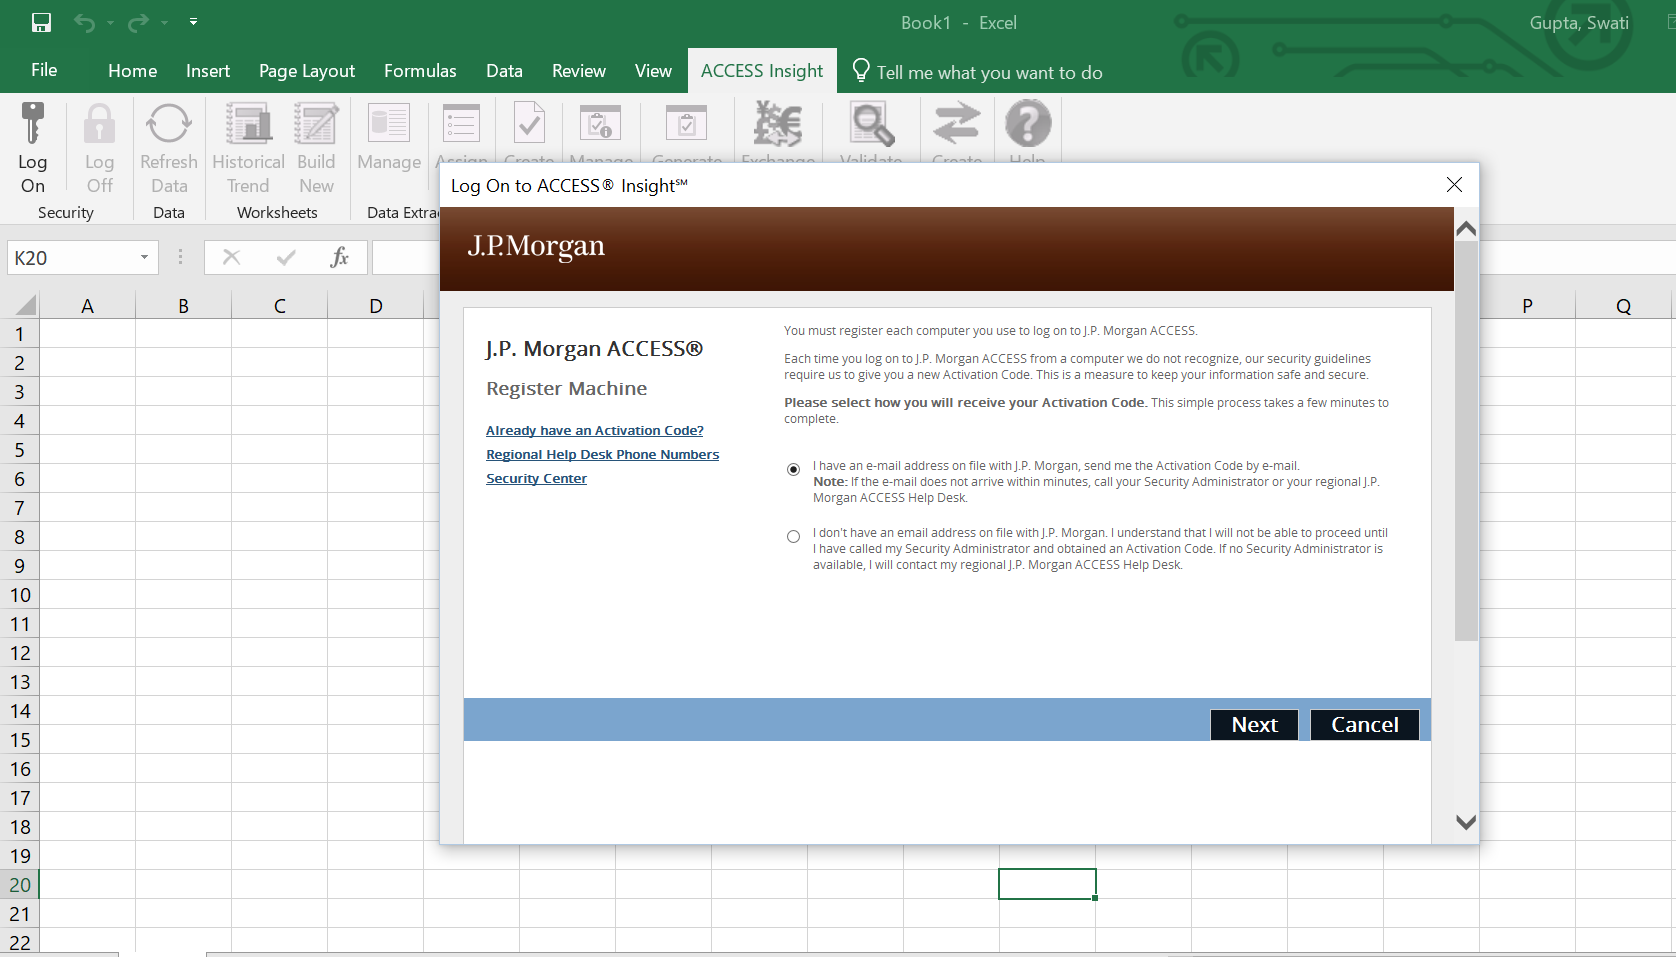1676x957 pixels.
Task: Click the Build New worksheet icon
Action: 316,124
